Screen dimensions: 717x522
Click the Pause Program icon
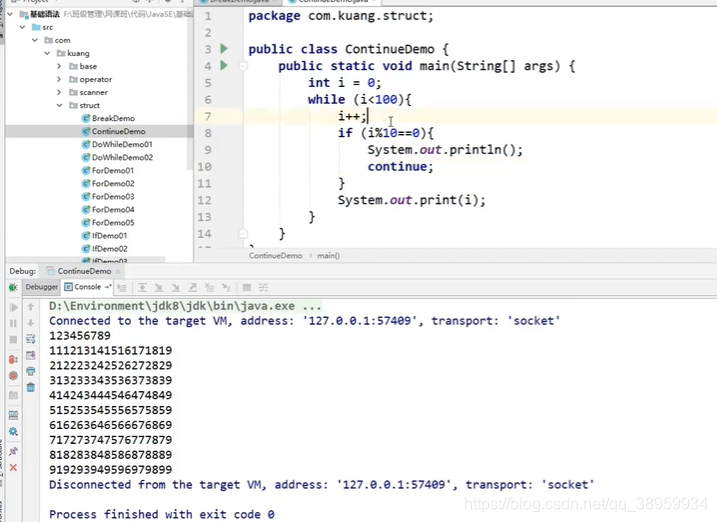(13, 324)
